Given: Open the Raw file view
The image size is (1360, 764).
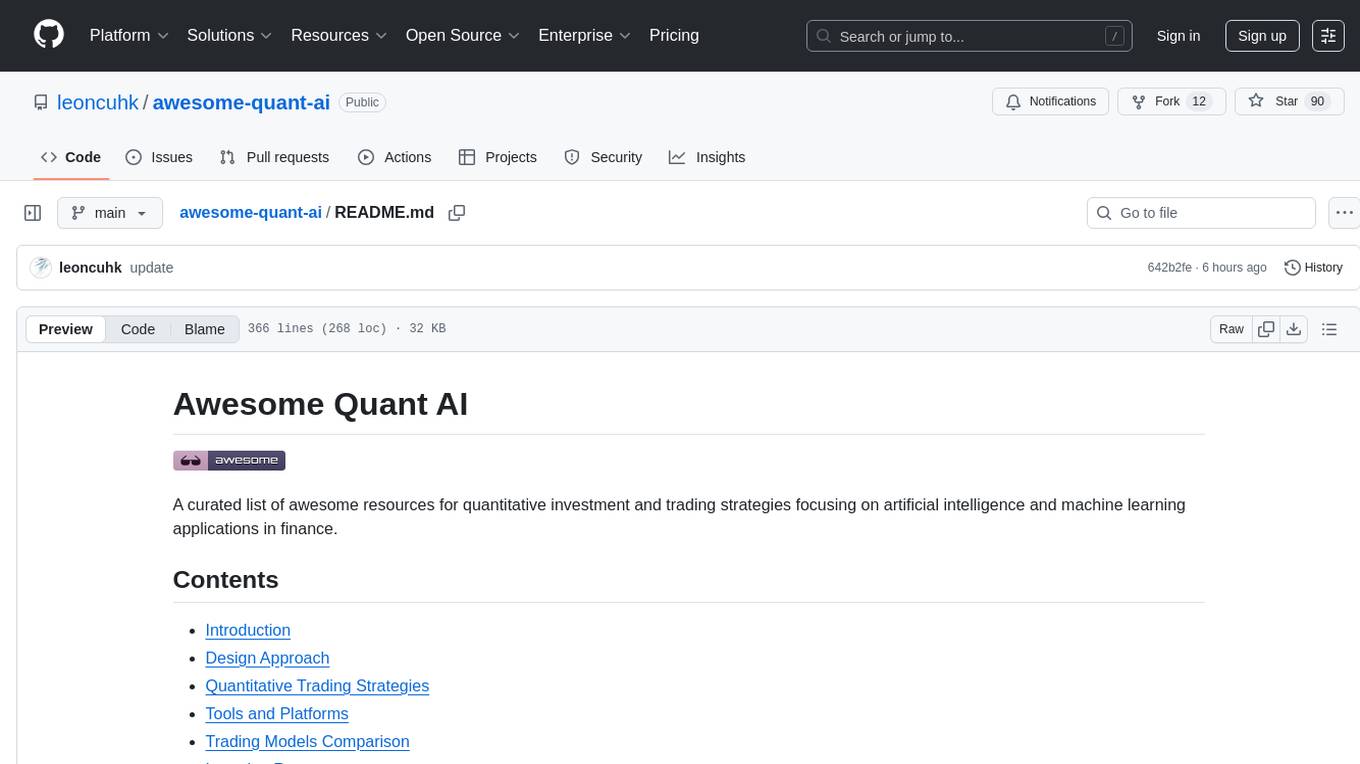Looking at the screenshot, I should (1231, 329).
